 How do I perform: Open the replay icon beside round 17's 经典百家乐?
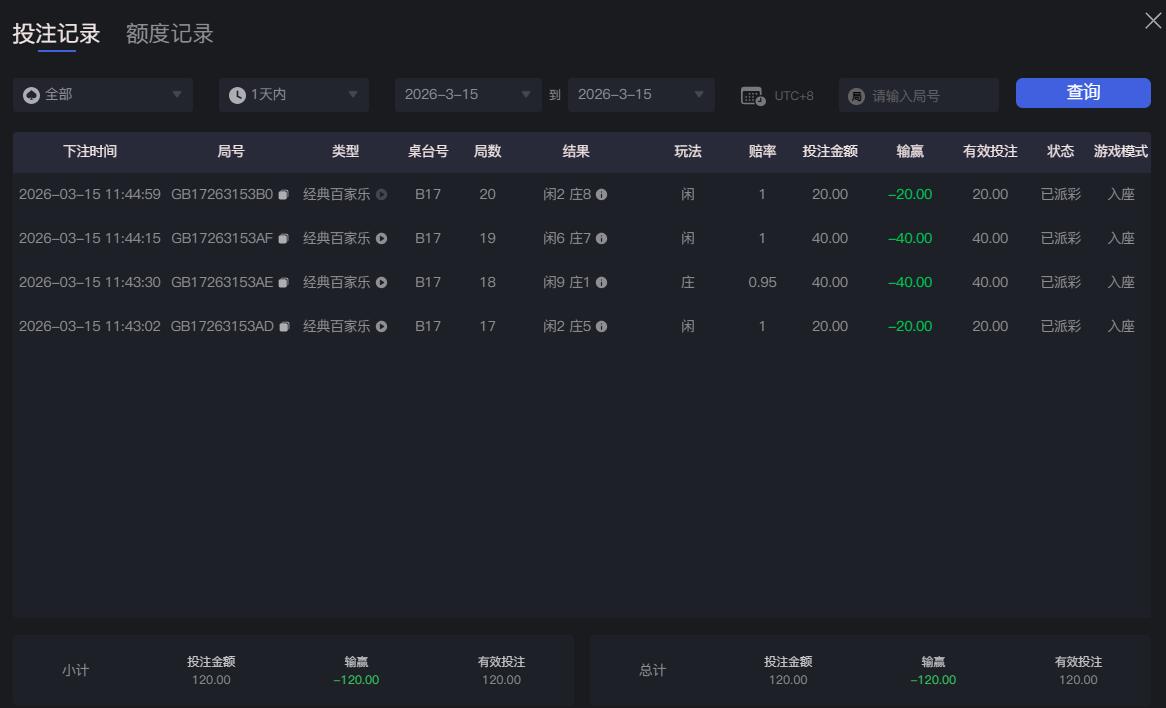click(382, 326)
